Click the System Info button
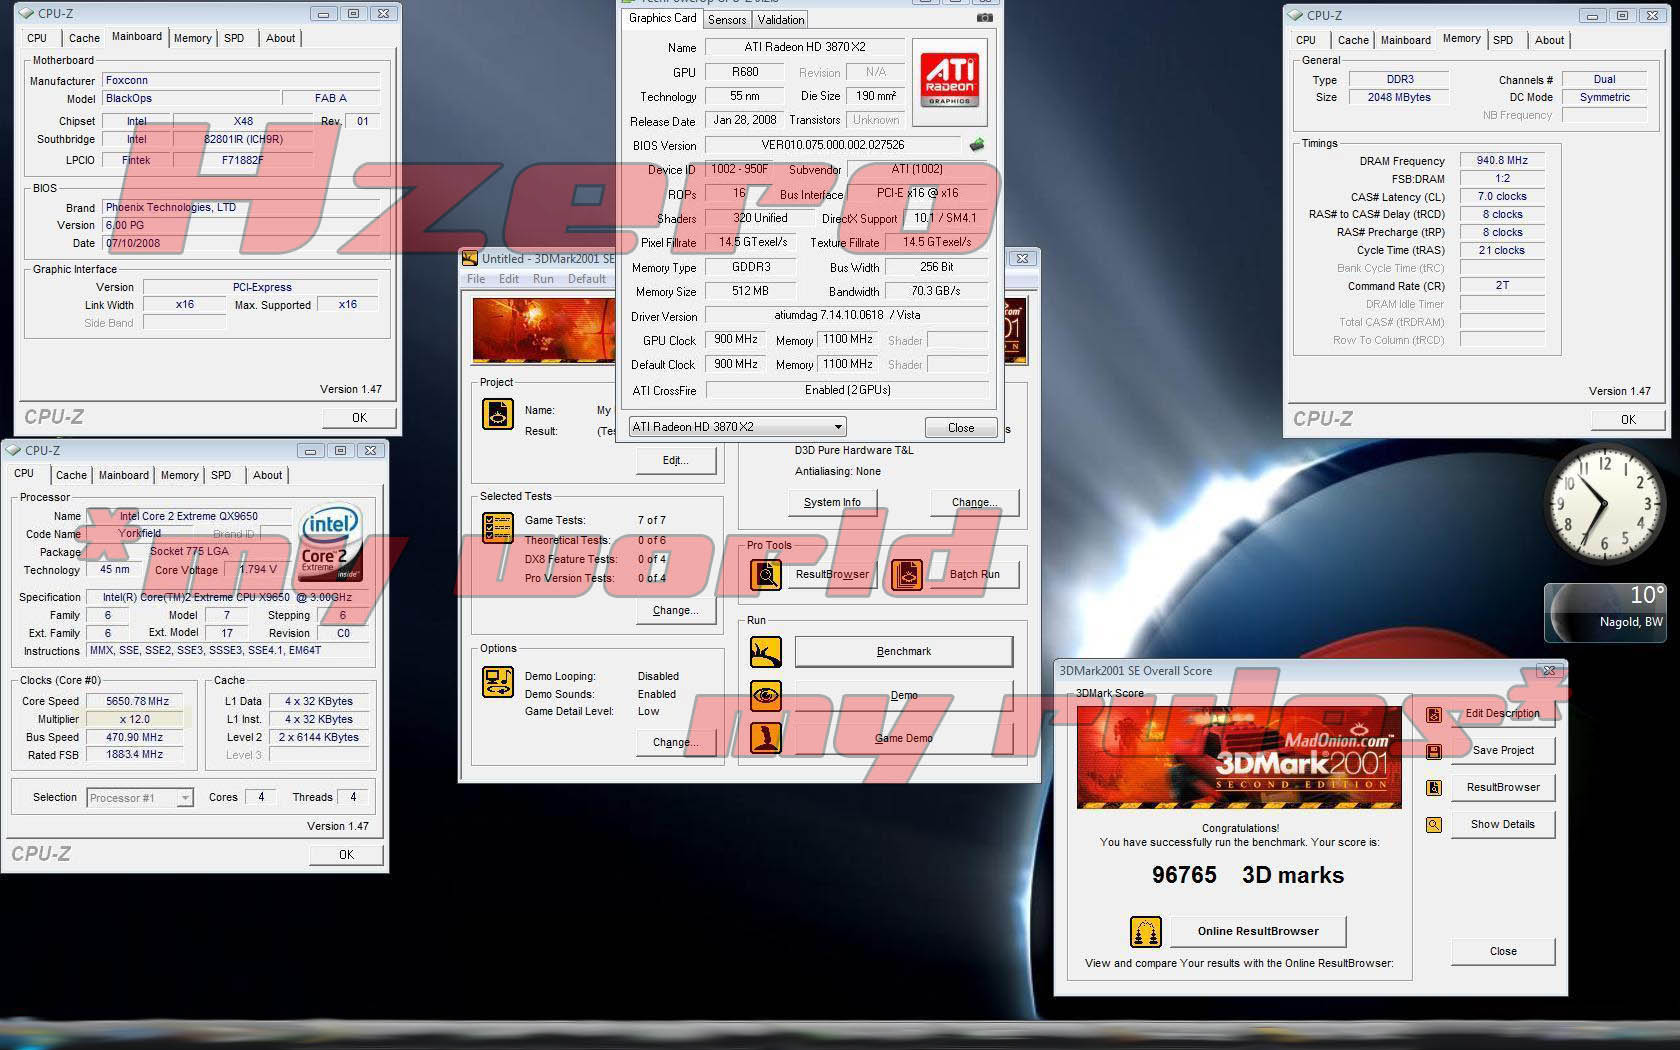The image size is (1680, 1050). click(x=832, y=503)
